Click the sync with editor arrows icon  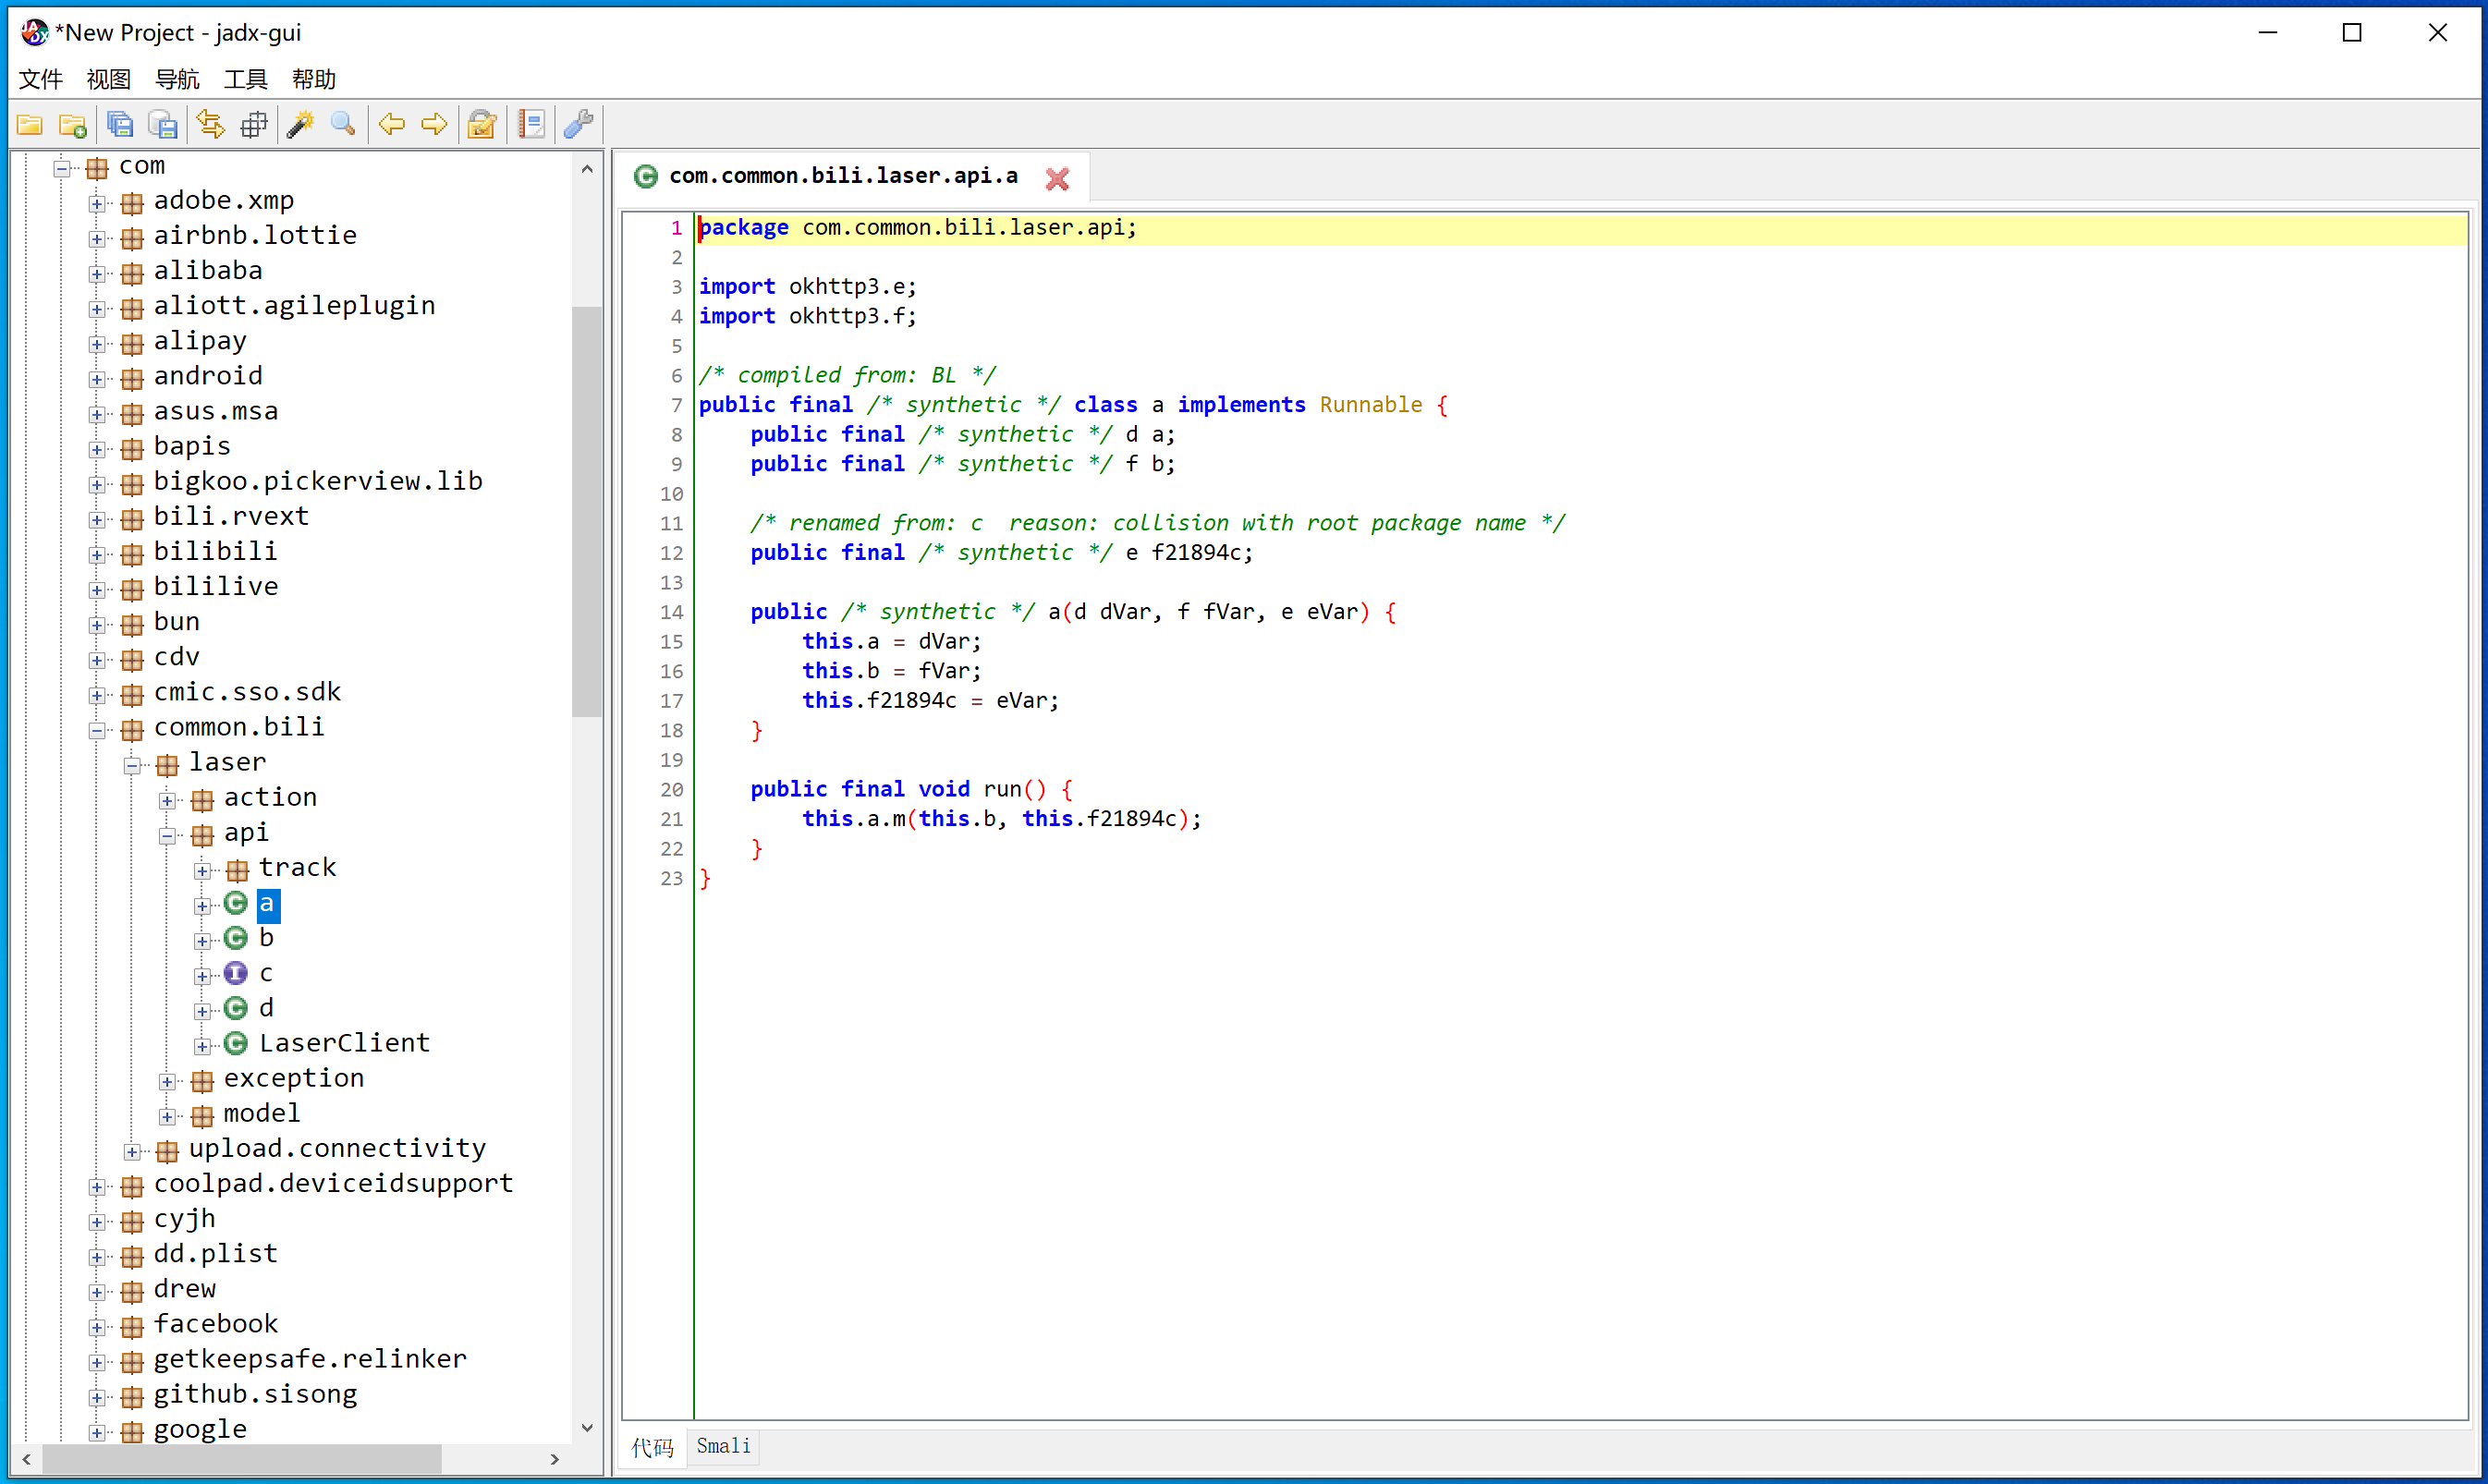[x=210, y=125]
